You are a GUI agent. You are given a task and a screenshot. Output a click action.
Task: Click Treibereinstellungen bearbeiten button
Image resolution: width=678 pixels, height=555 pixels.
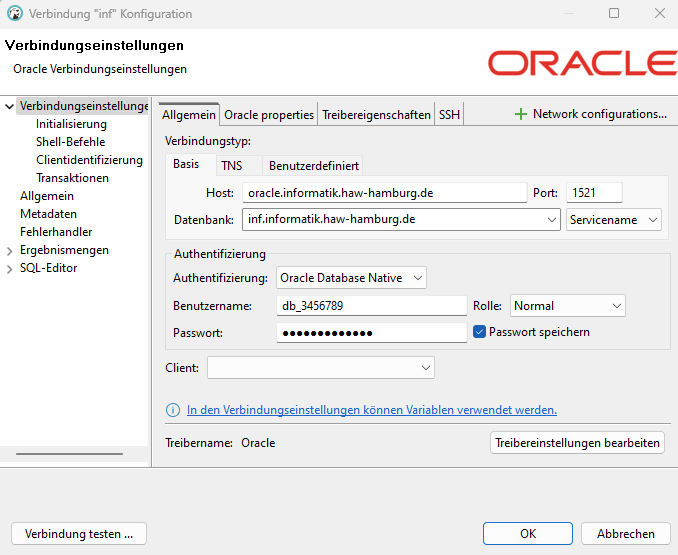[578, 443]
